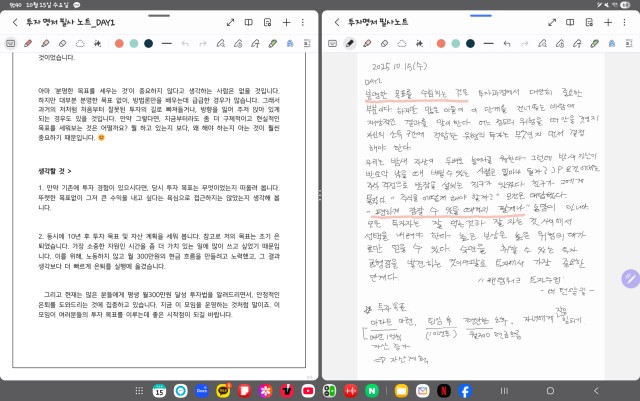Add new item with plus in right note
The width and height of the screenshot is (640, 401).
click(x=608, y=22)
